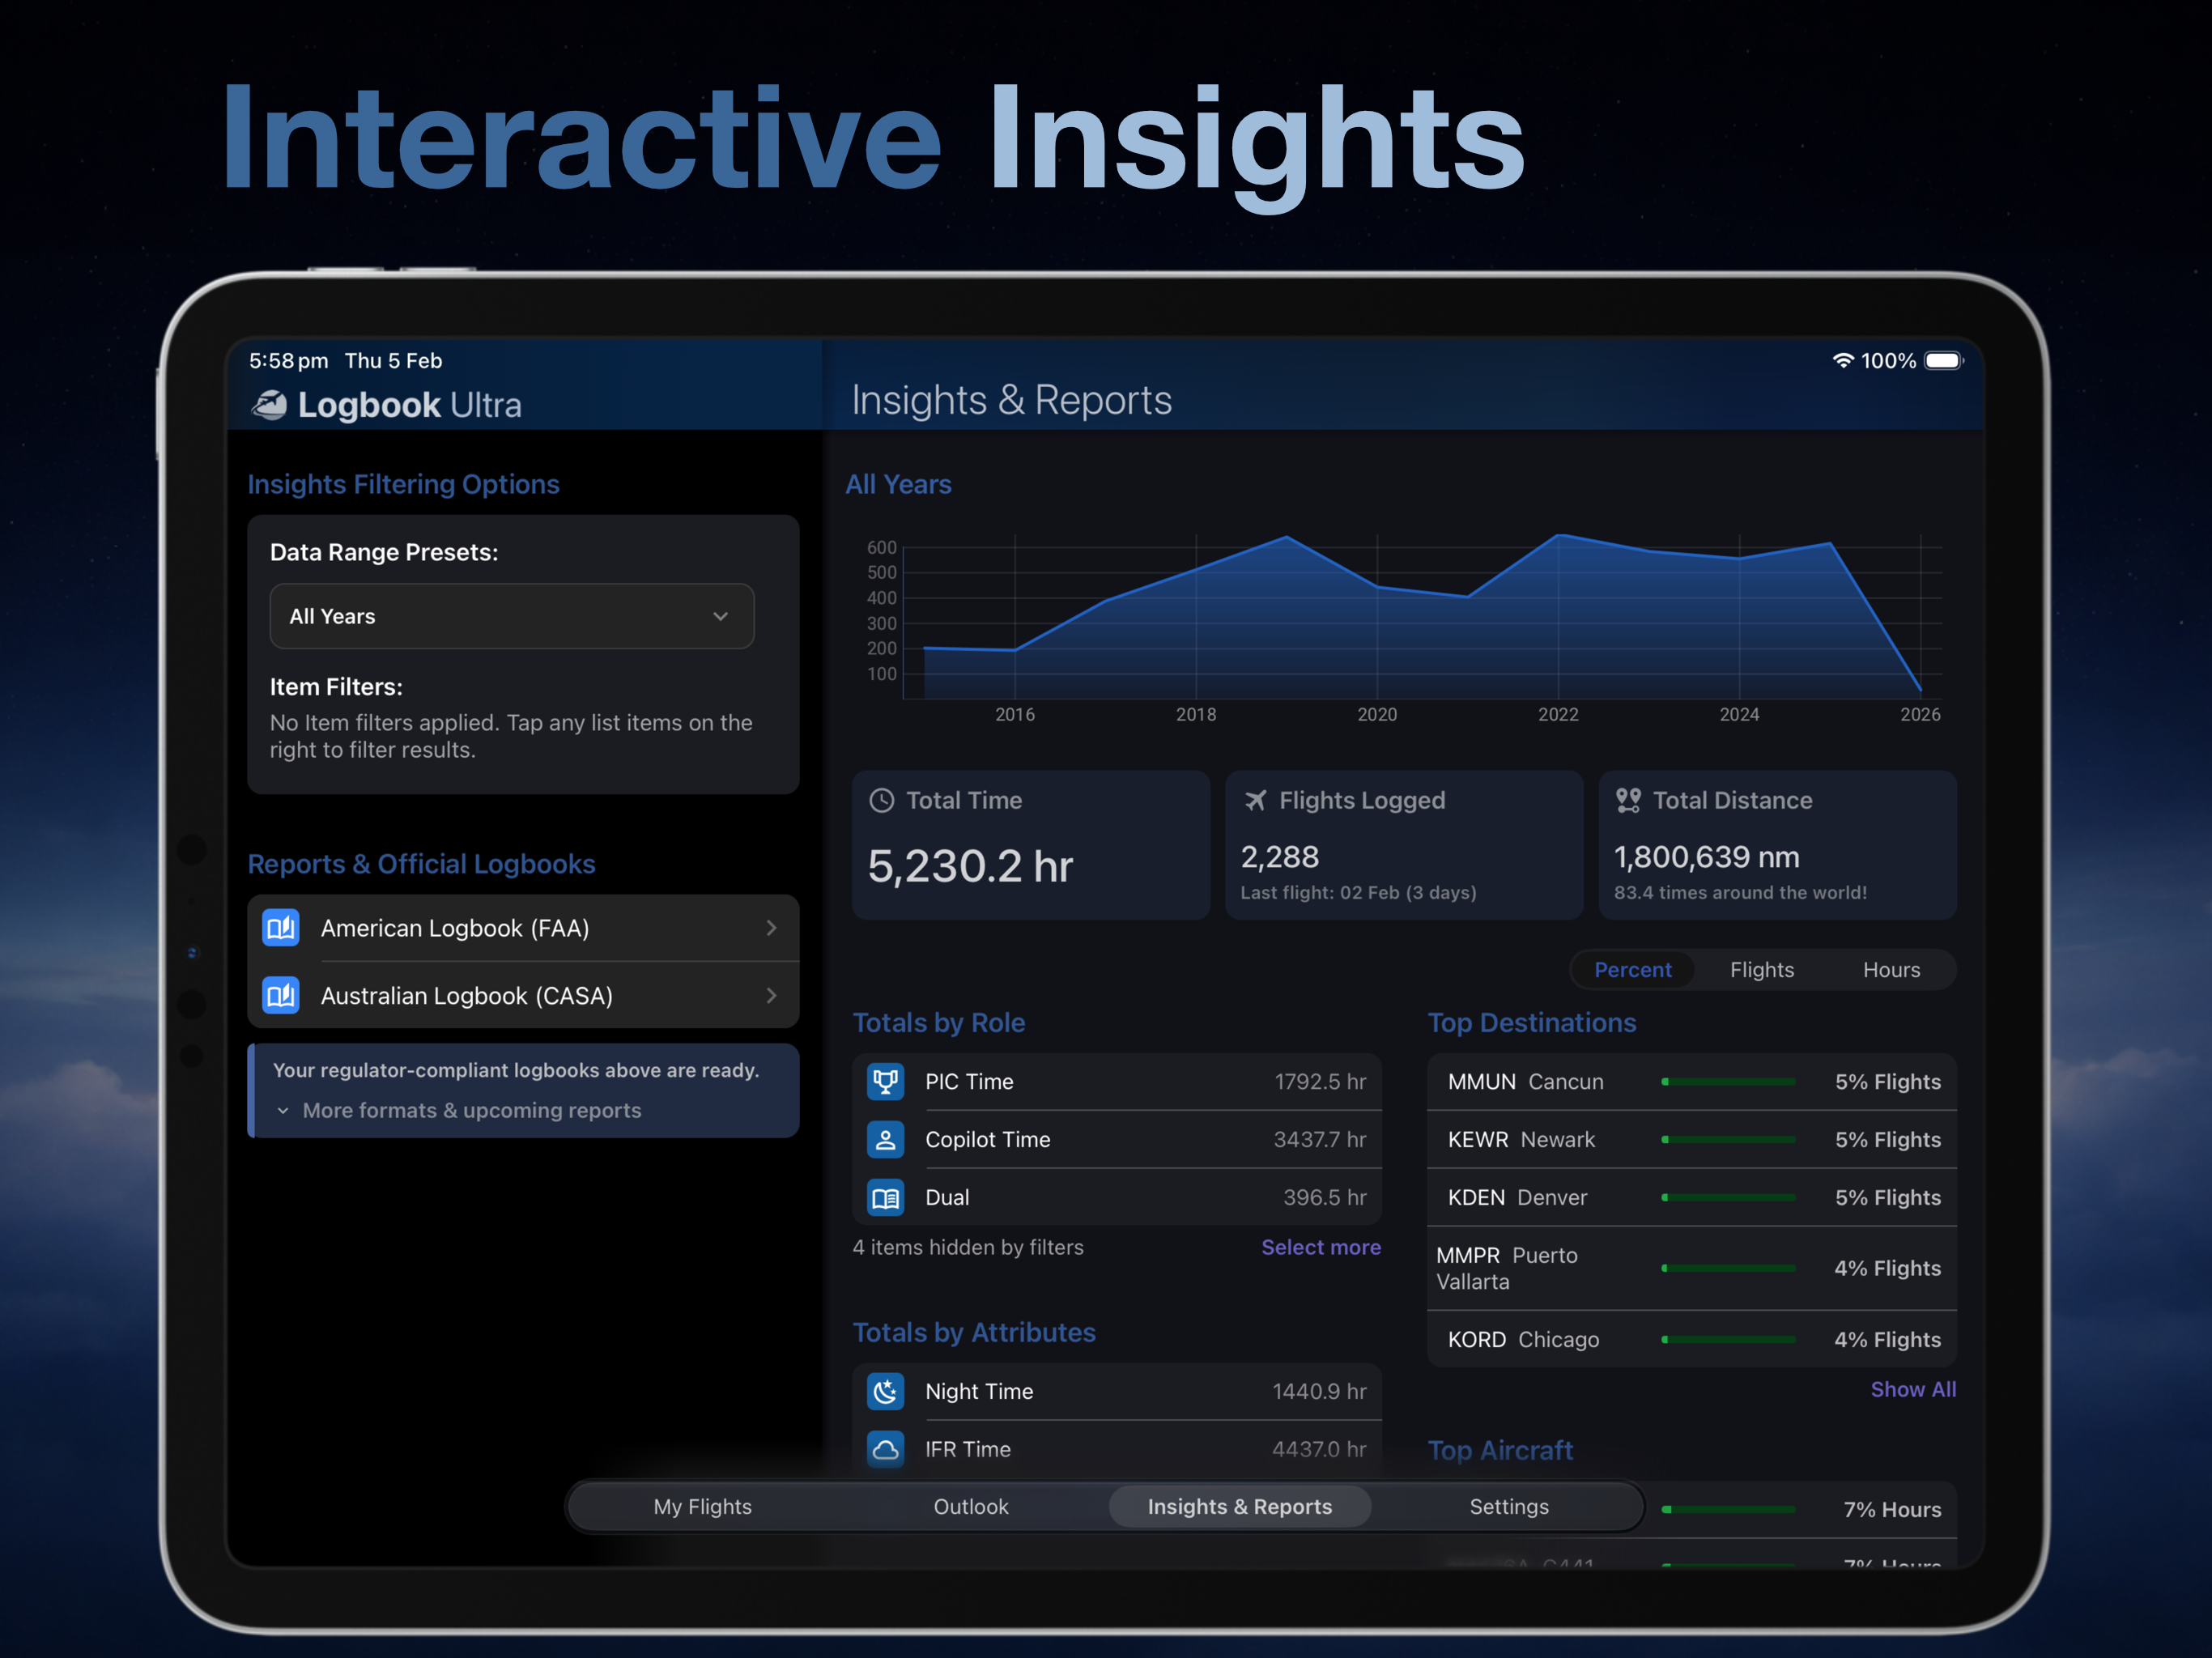
Task: Click the MMPR Puerto Vallarta percentage bar
Action: point(1728,1269)
